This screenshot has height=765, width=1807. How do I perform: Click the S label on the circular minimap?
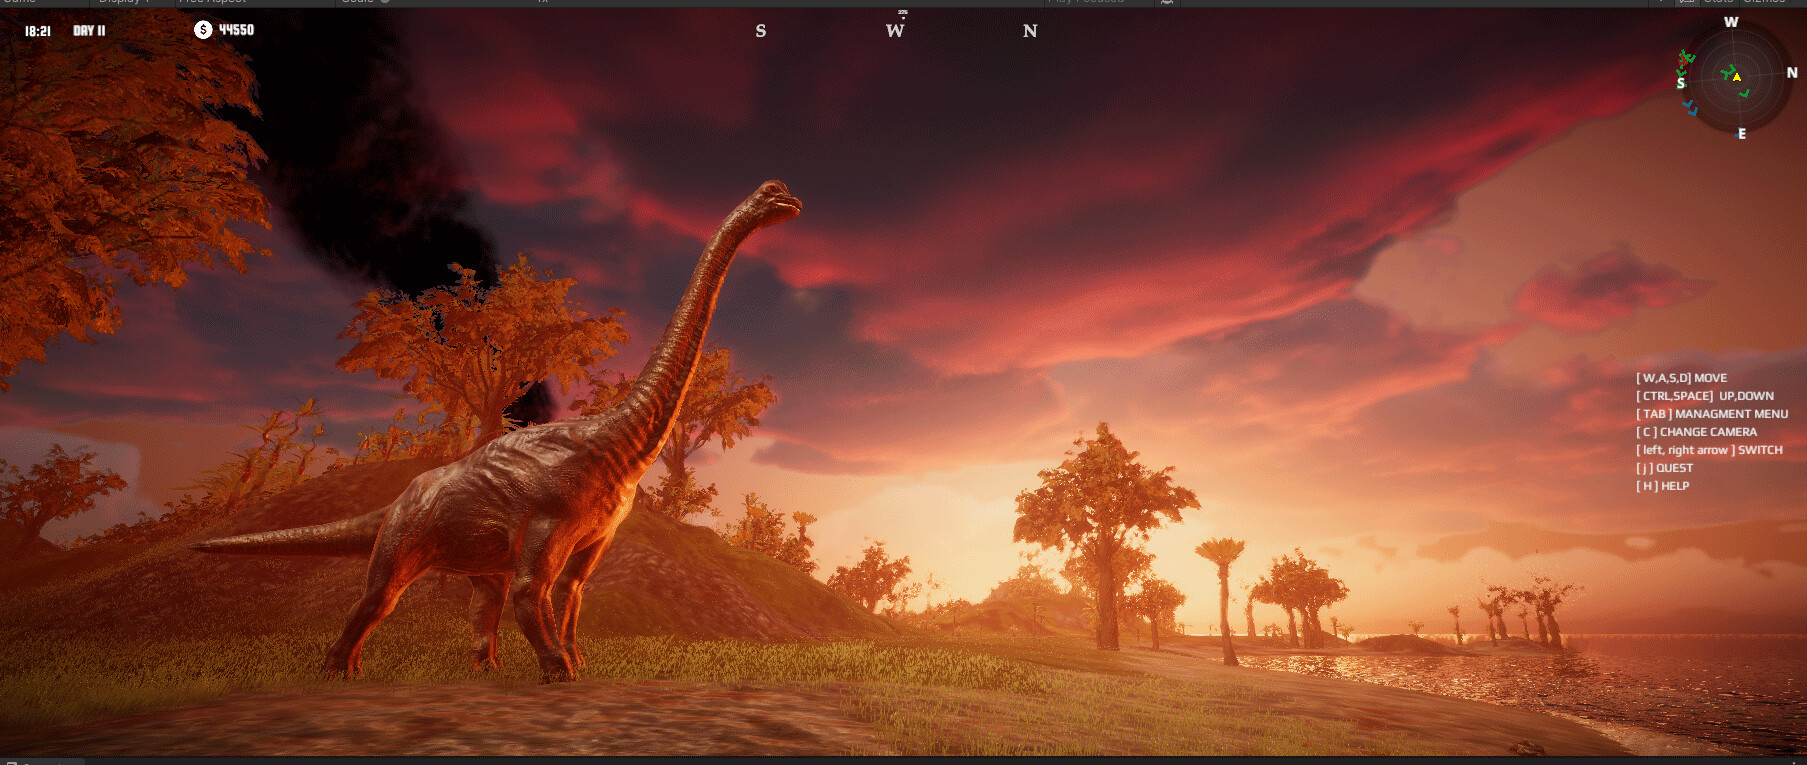(x=1680, y=84)
